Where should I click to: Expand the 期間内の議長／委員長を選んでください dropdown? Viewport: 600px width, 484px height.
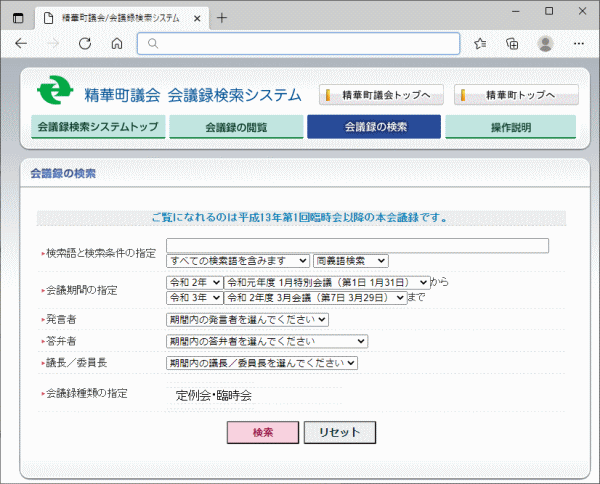tap(262, 363)
